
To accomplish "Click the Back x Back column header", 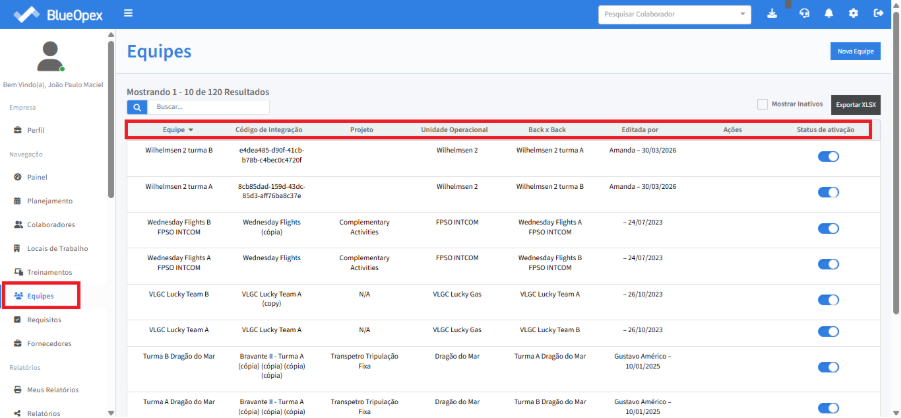I will click(x=547, y=130).
